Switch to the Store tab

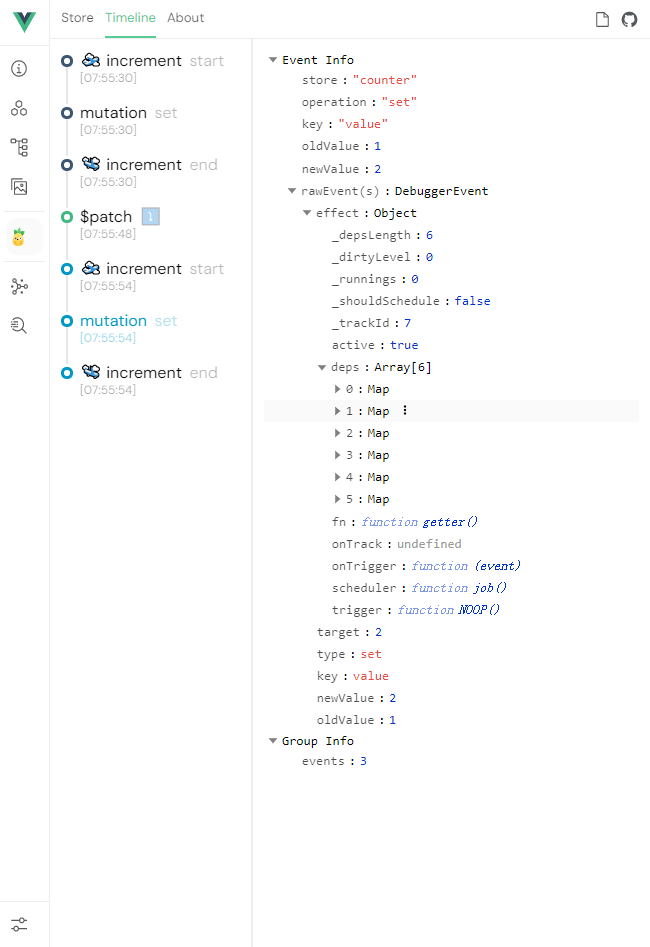77,18
